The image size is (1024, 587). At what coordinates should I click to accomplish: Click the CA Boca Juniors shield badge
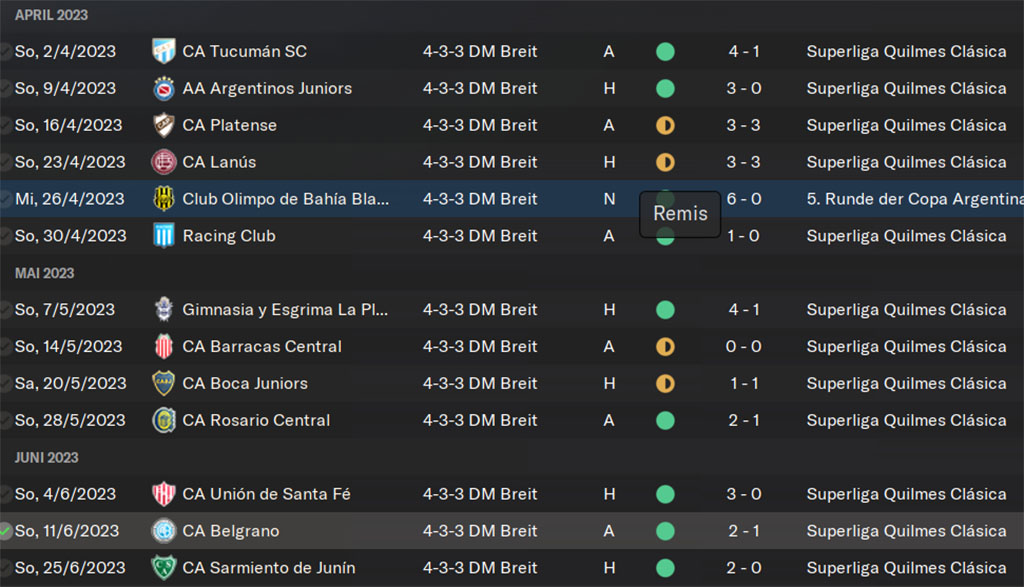[163, 383]
